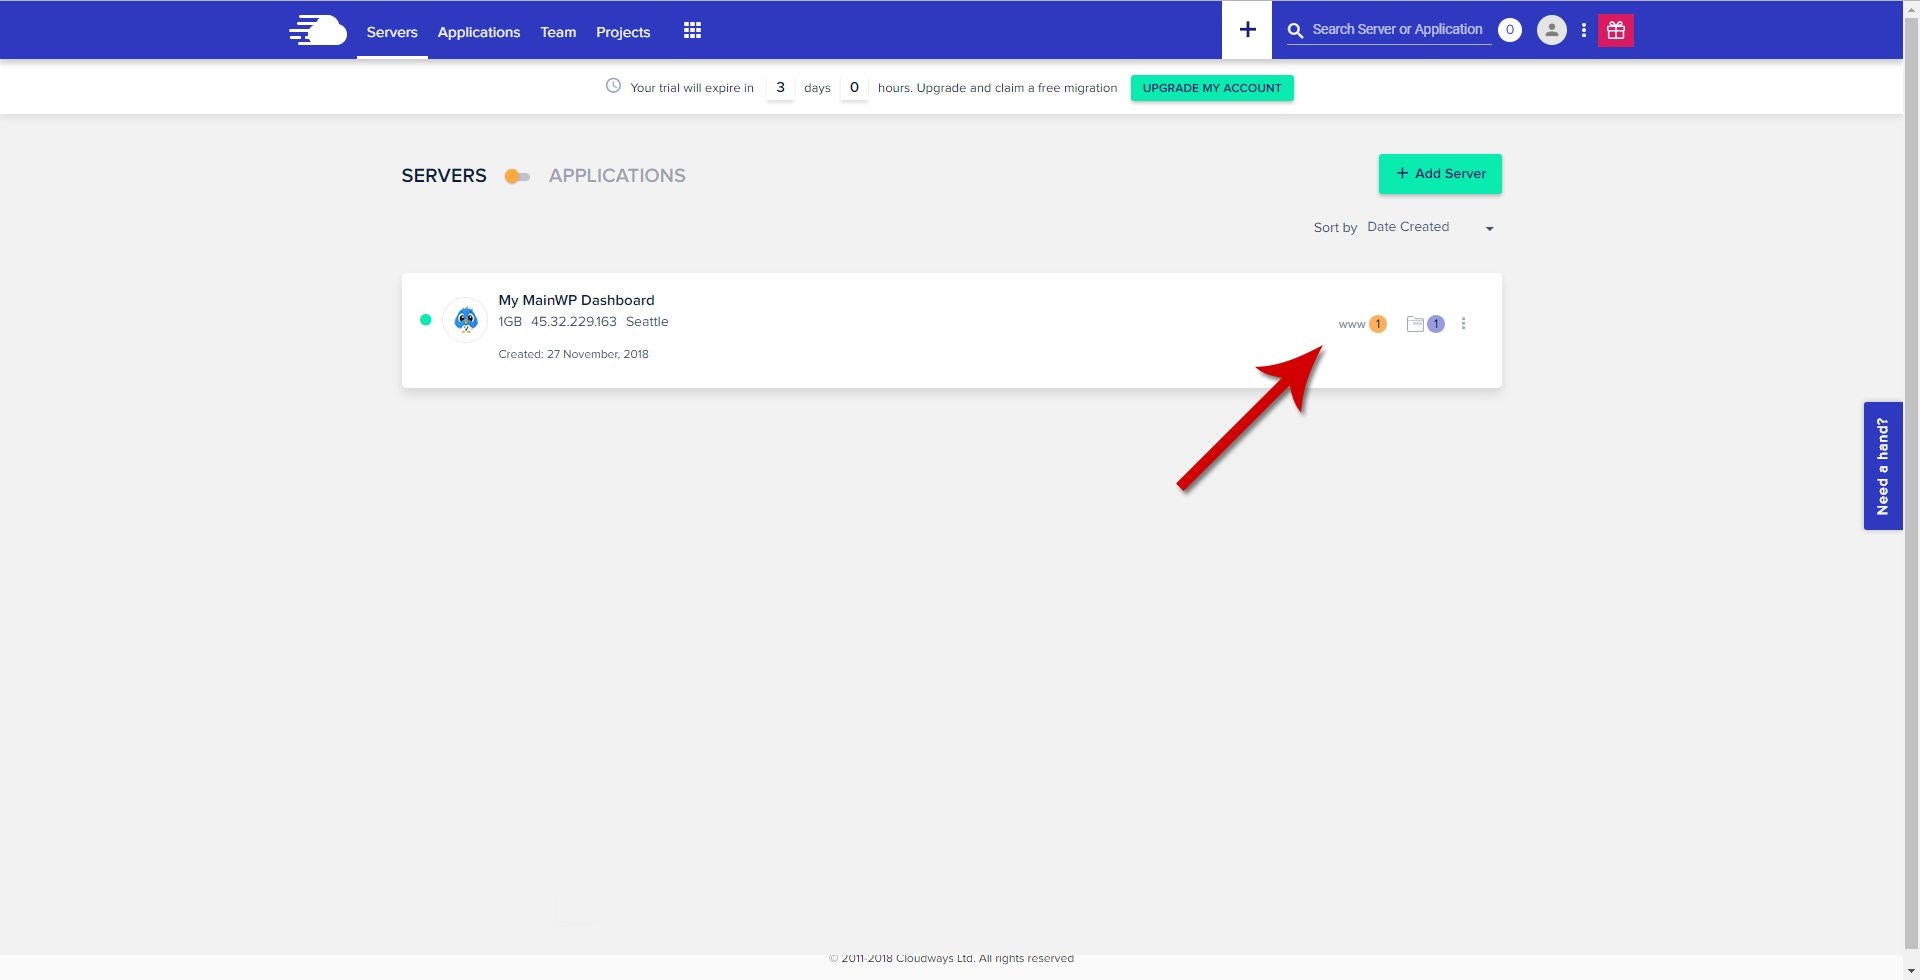Open the vertical three-dot menu in navbar

(1583, 30)
